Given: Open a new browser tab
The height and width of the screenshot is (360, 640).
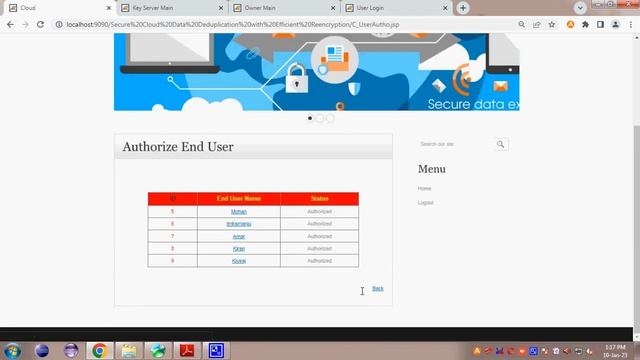Looking at the screenshot, I should click(463, 8).
